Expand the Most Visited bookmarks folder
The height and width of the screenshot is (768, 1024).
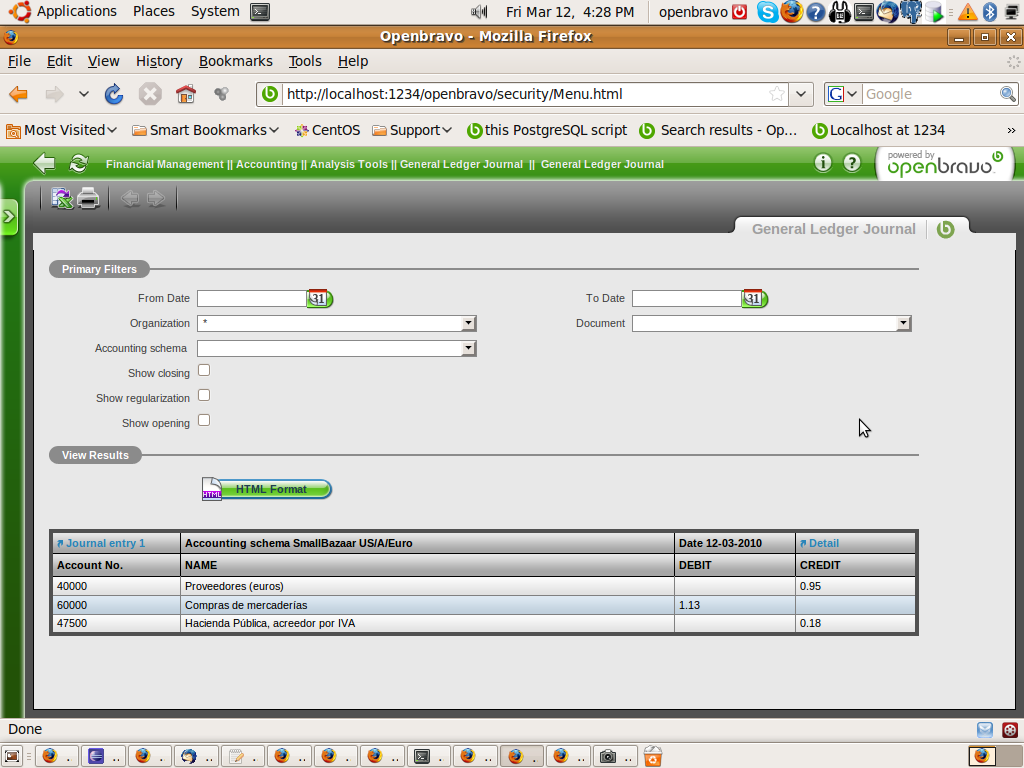coord(61,130)
